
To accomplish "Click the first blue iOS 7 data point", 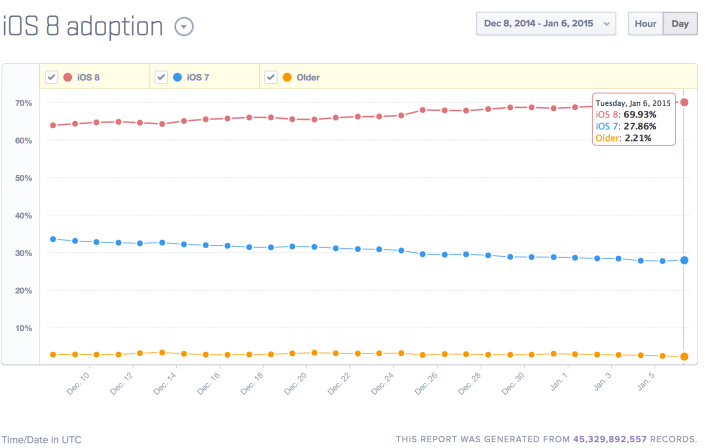I will (x=53, y=239).
